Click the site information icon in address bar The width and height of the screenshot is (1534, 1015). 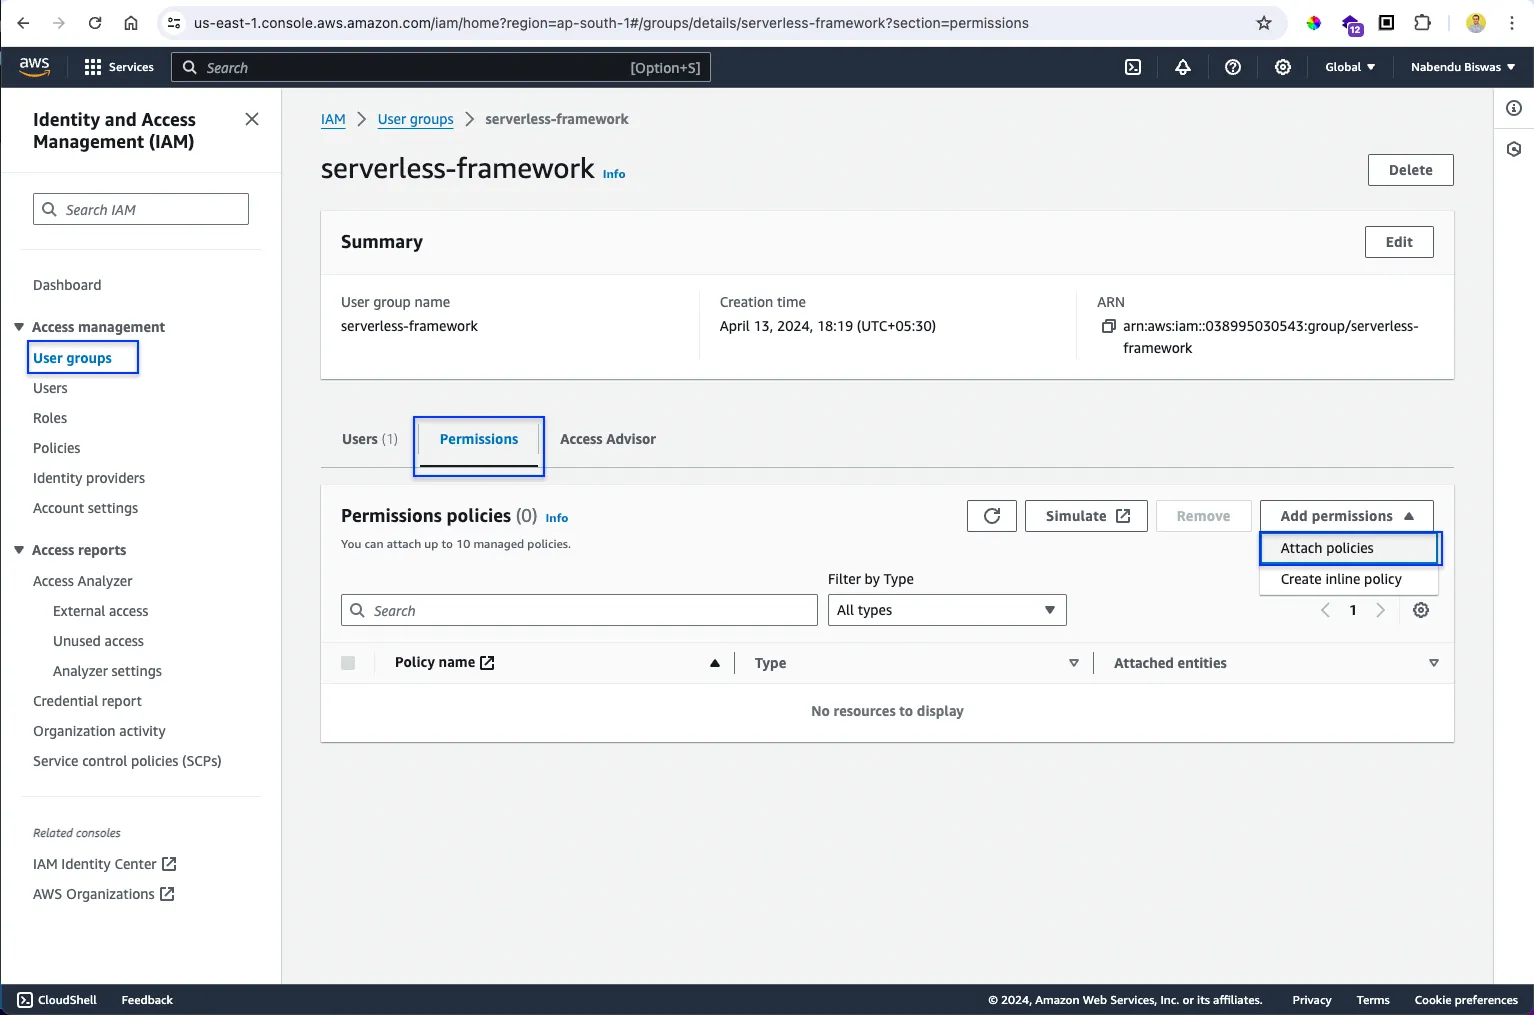coord(174,23)
